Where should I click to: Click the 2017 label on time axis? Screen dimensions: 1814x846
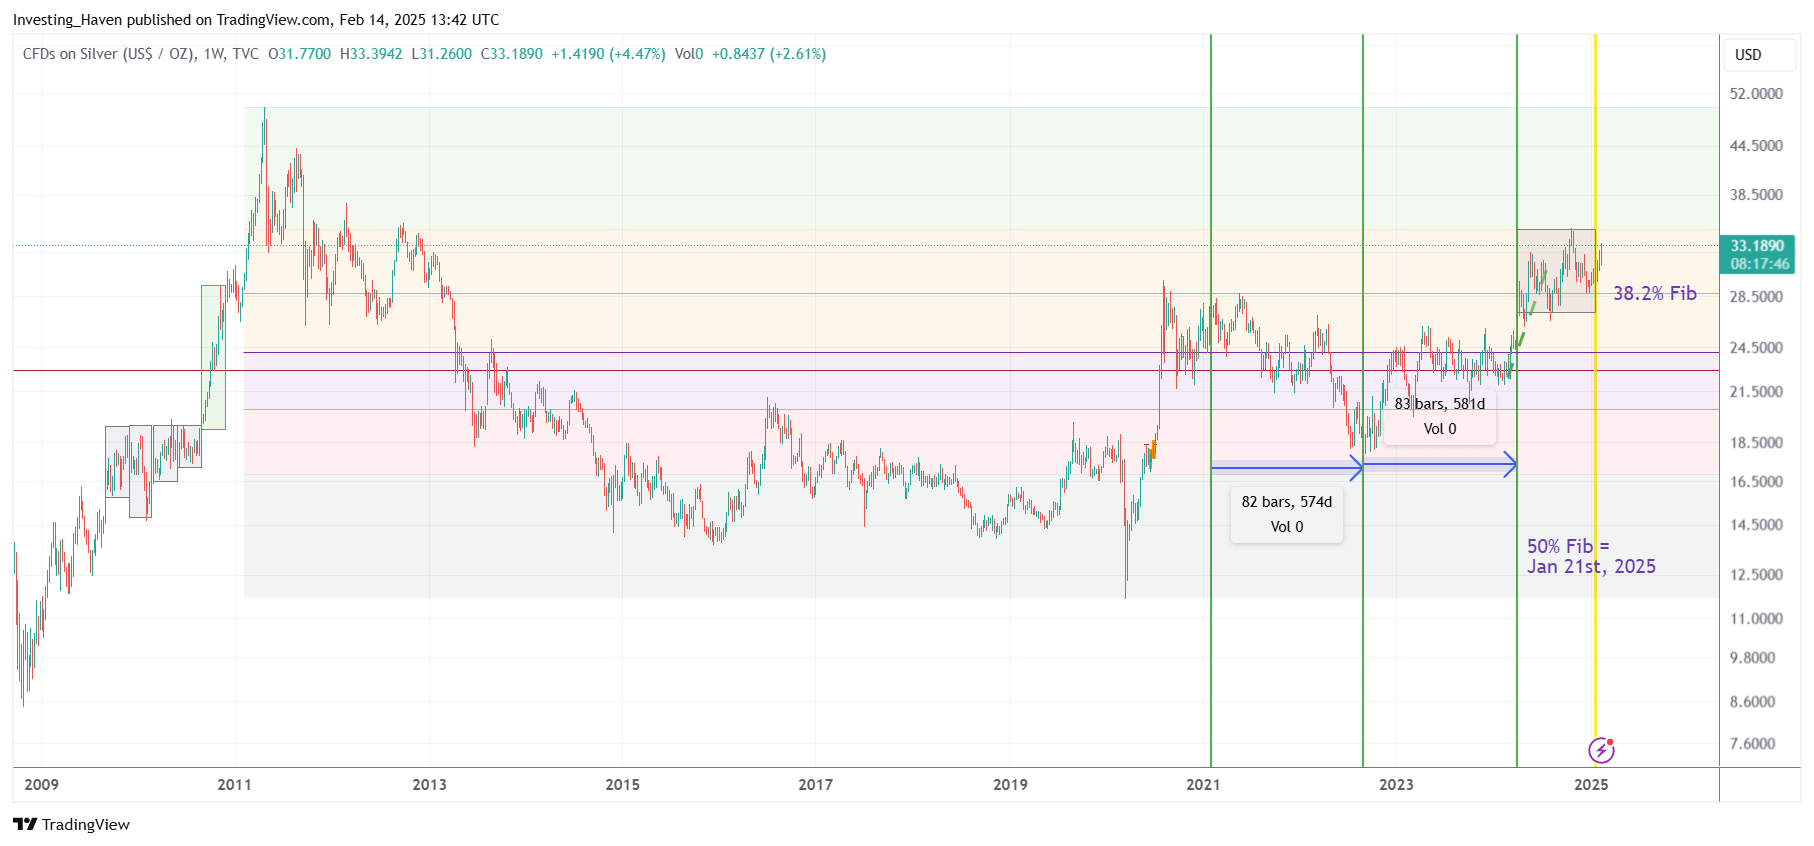point(815,784)
